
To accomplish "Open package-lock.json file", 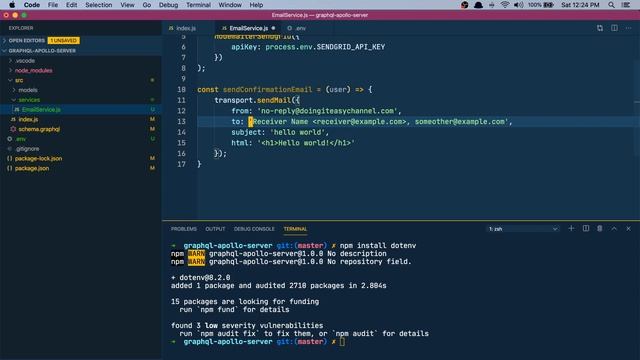I will pos(38,158).
